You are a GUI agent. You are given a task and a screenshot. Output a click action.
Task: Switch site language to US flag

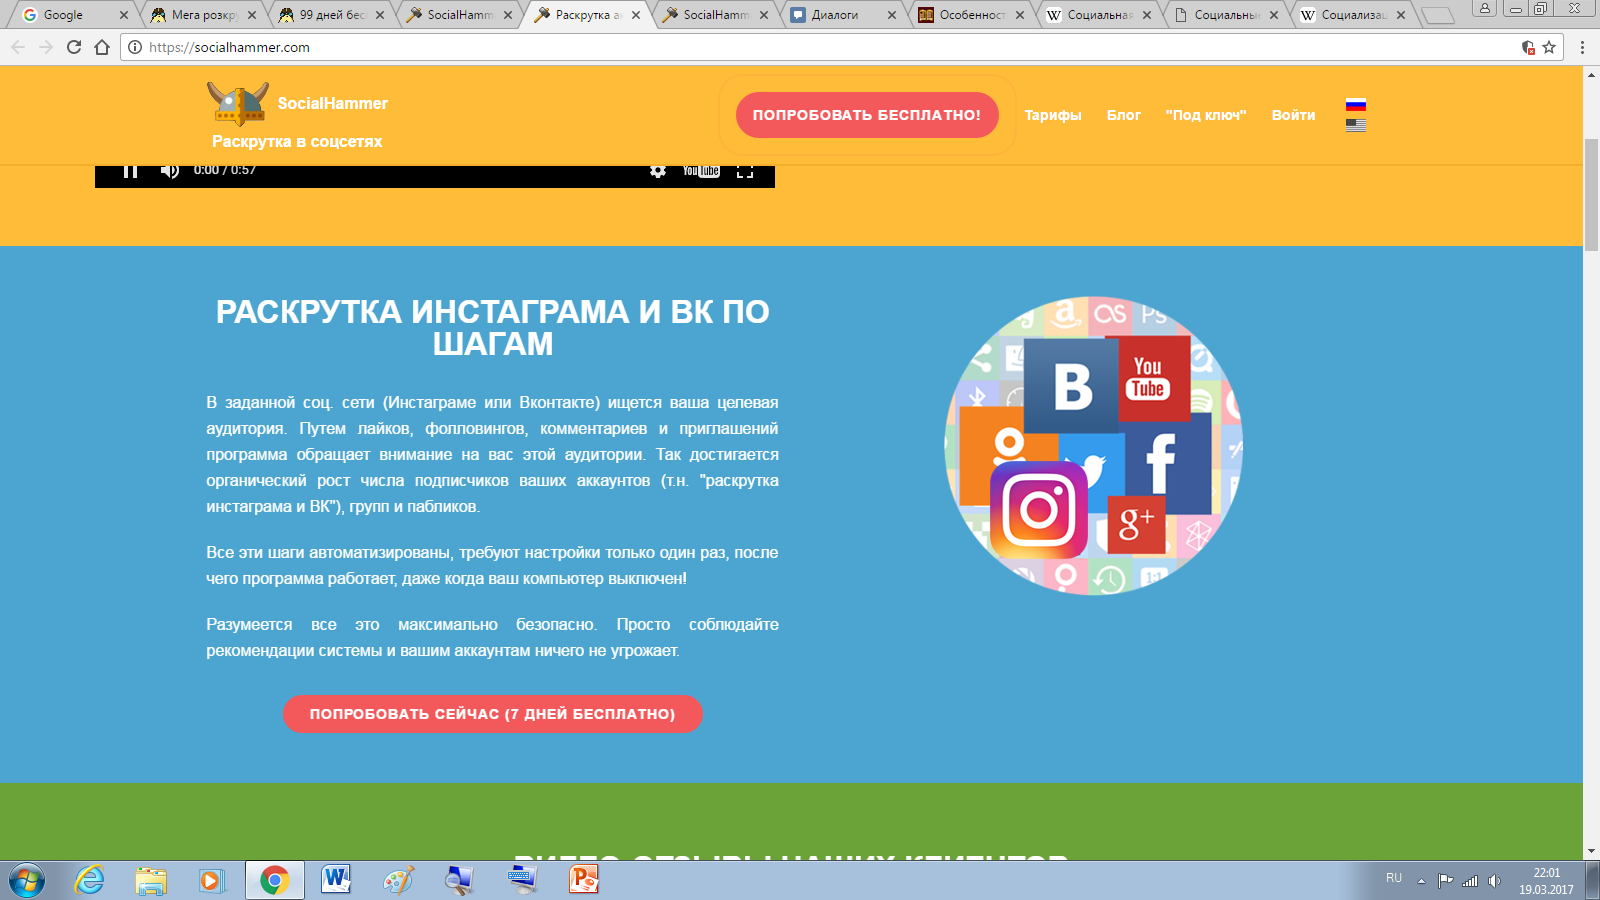(1356, 125)
